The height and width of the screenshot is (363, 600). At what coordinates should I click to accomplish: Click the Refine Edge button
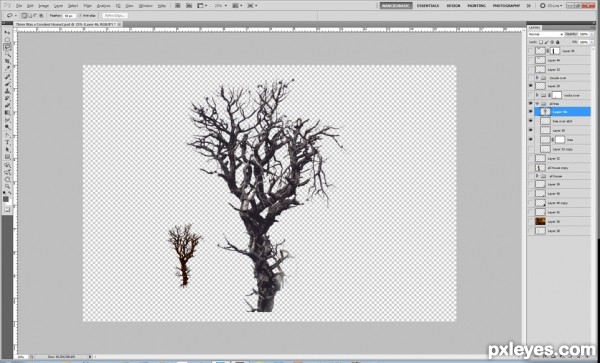pyautogui.click(x=115, y=15)
